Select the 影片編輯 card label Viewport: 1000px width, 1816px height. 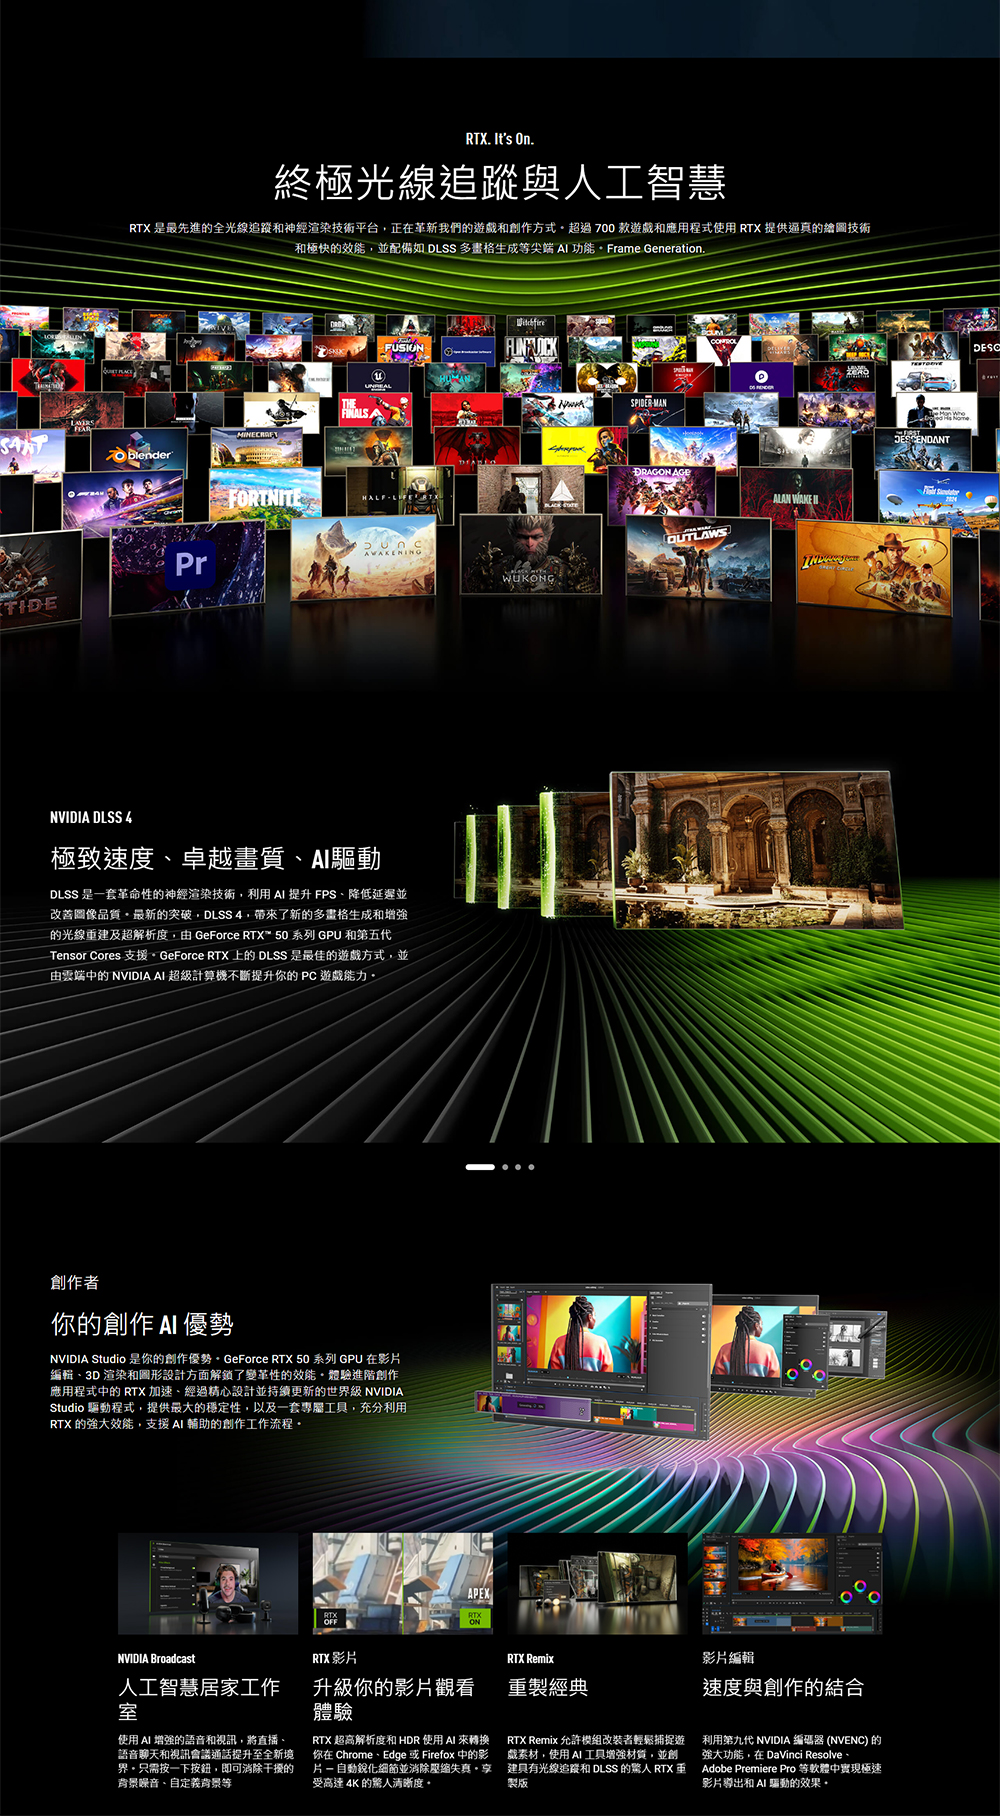pos(729,1658)
